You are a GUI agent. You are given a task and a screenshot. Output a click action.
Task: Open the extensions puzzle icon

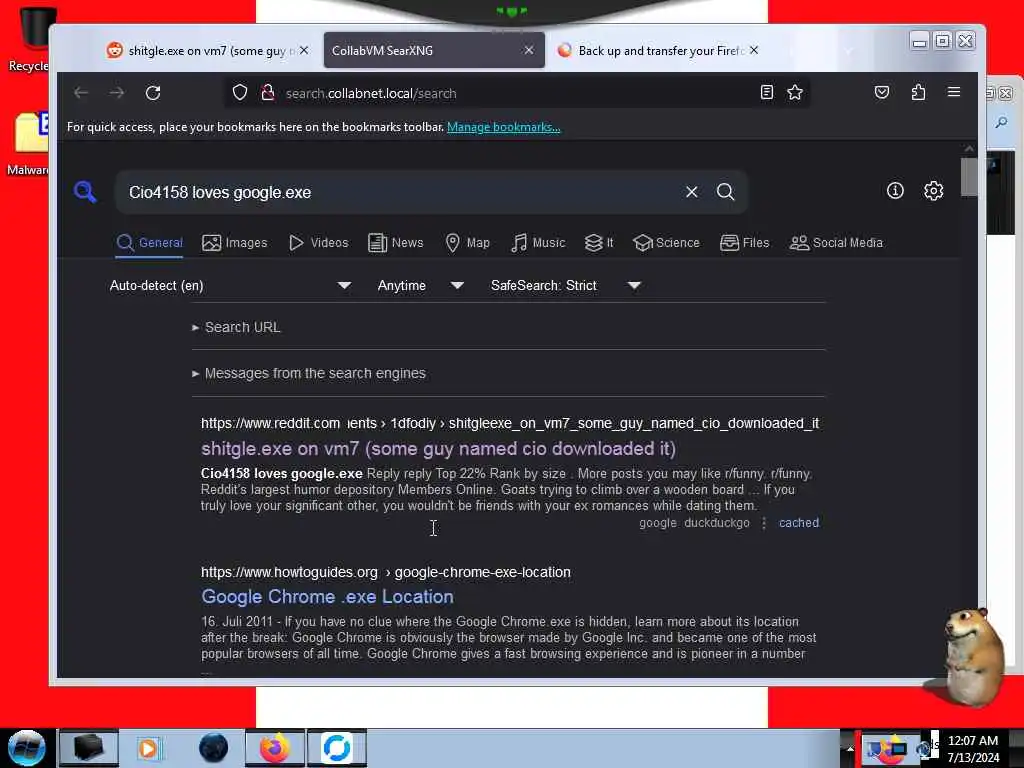918,92
